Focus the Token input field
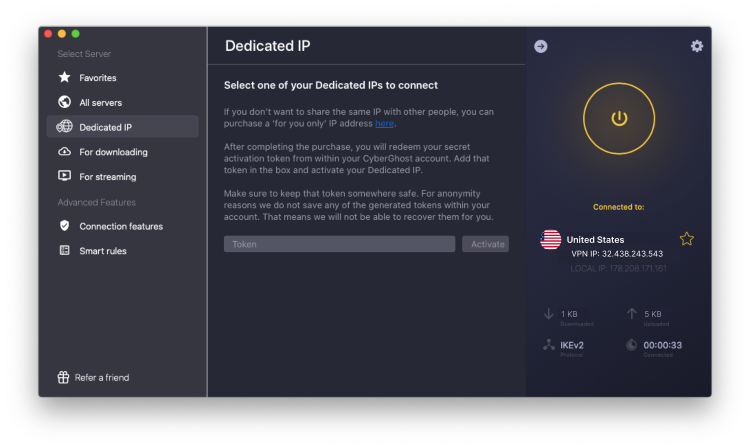 (x=339, y=244)
